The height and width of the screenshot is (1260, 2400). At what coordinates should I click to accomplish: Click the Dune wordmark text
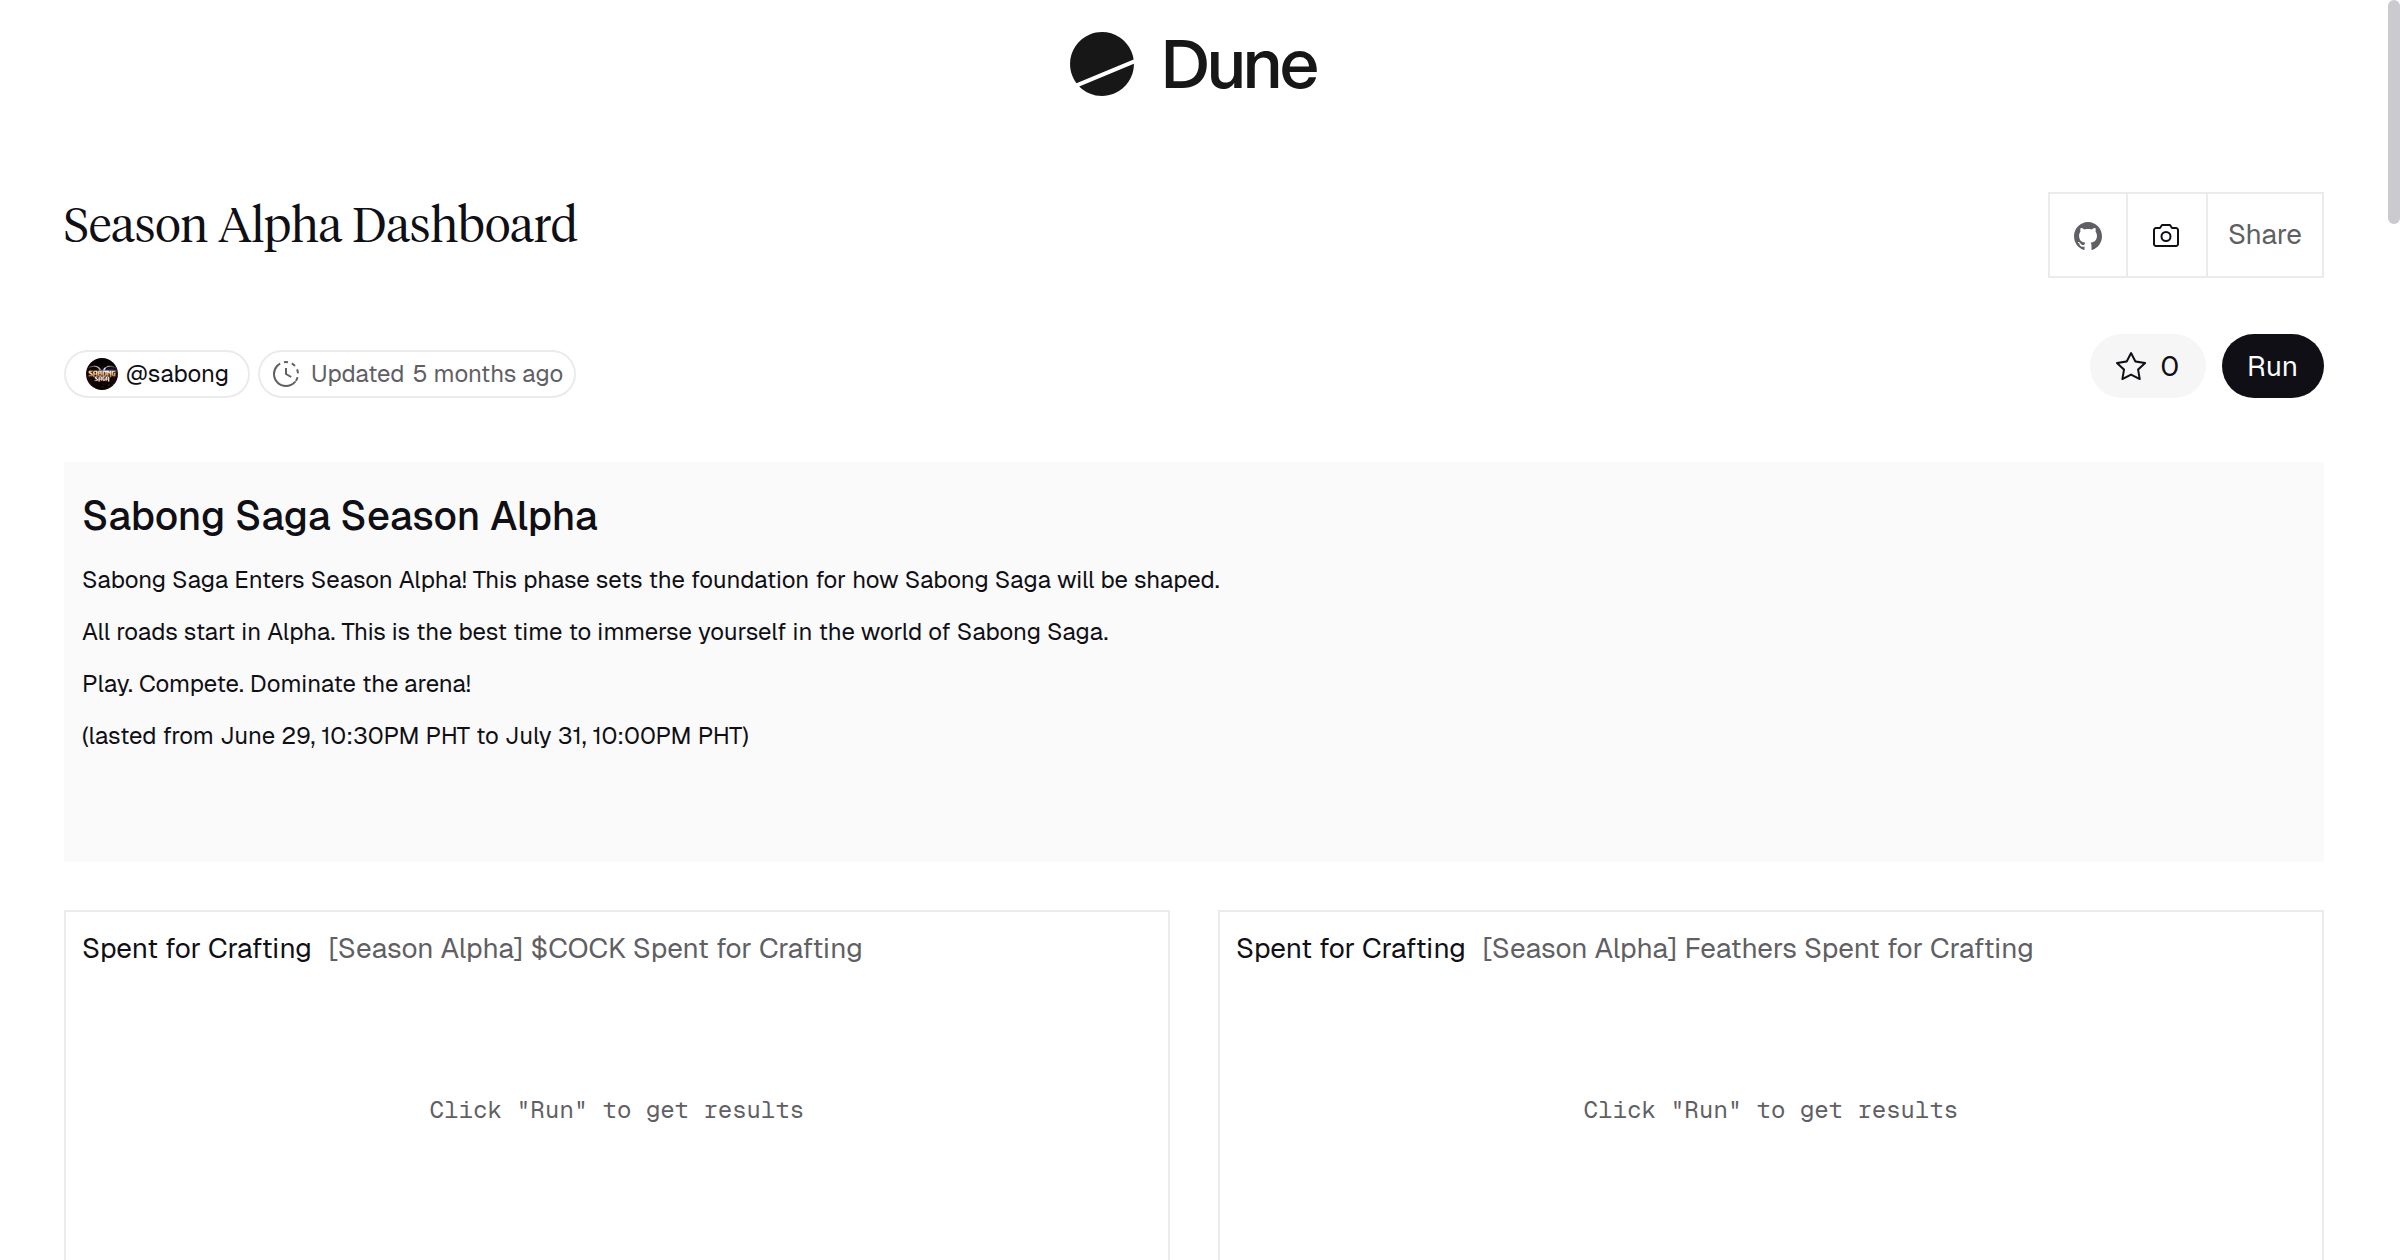[x=1239, y=66]
